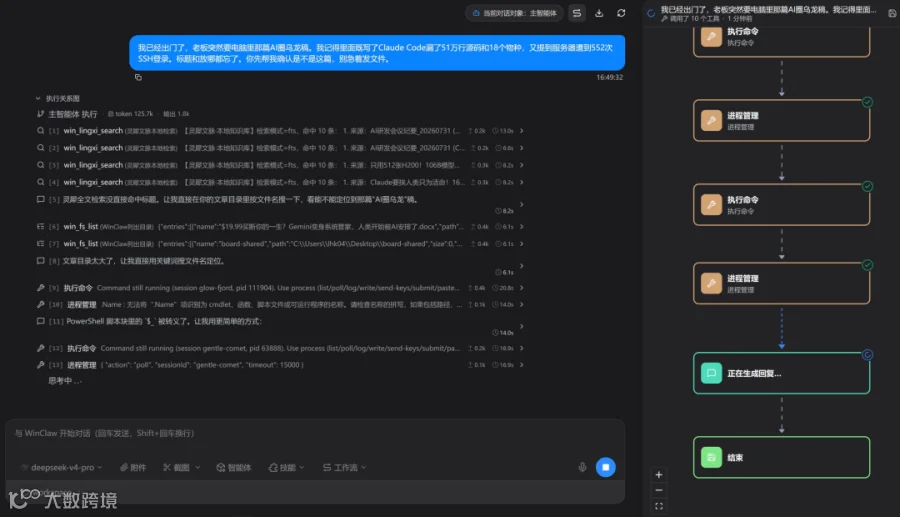Click the '输出 1.8k' label
Image resolution: width=900 pixels, height=517 pixels.
pos(176,114)
